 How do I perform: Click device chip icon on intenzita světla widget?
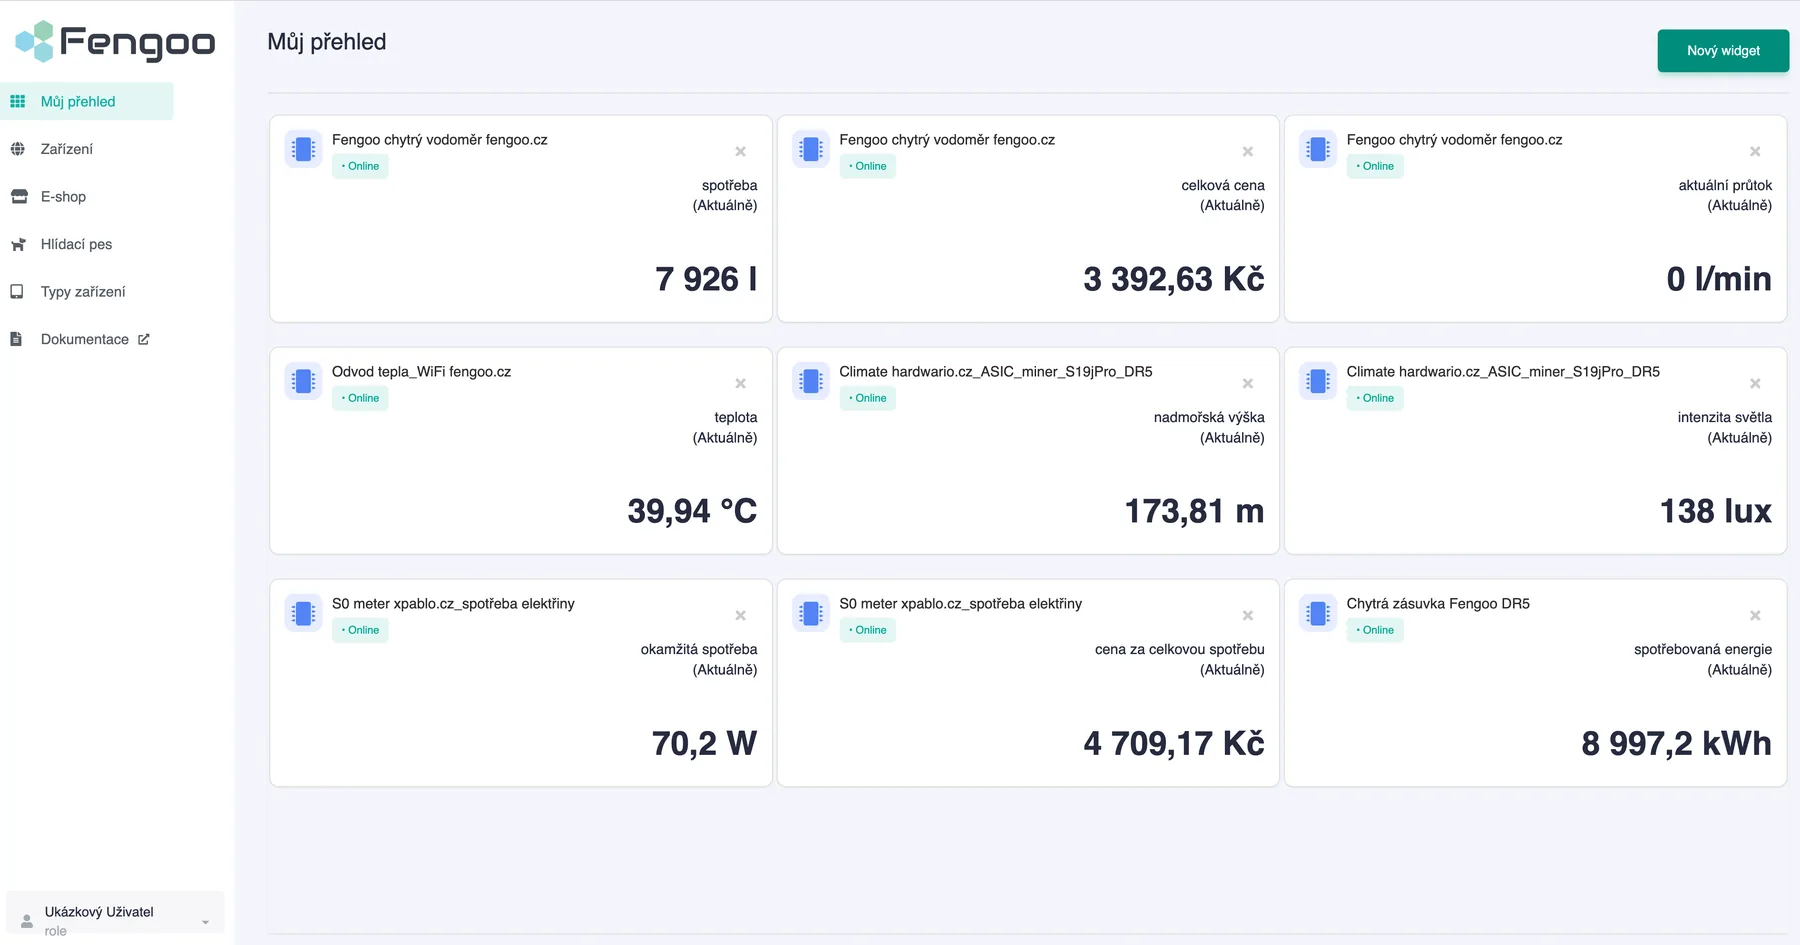1318,382
